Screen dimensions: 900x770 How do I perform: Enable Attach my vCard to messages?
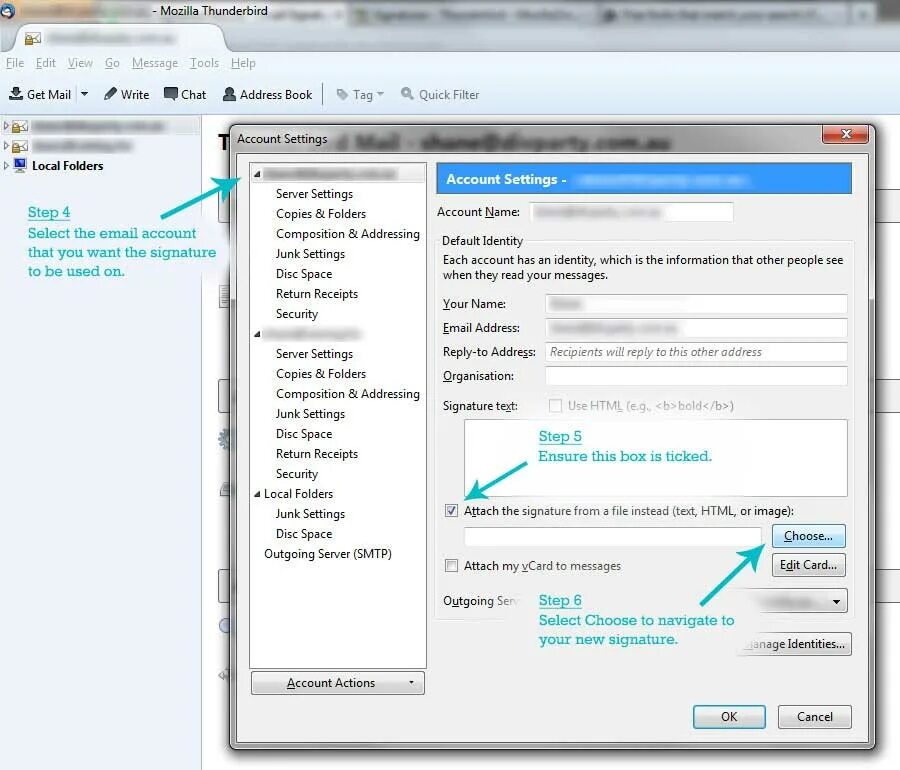pyautogui.click(x=451, y=566)
